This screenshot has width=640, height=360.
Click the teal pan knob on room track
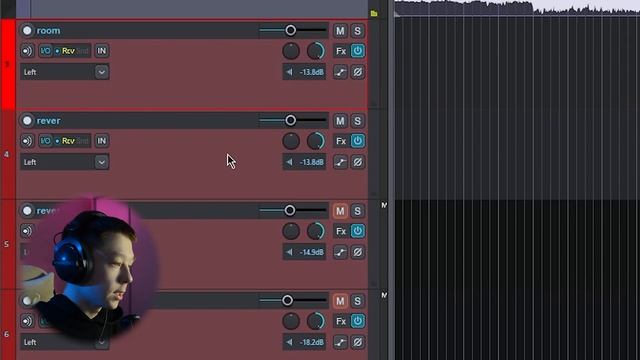click(316, 51)
